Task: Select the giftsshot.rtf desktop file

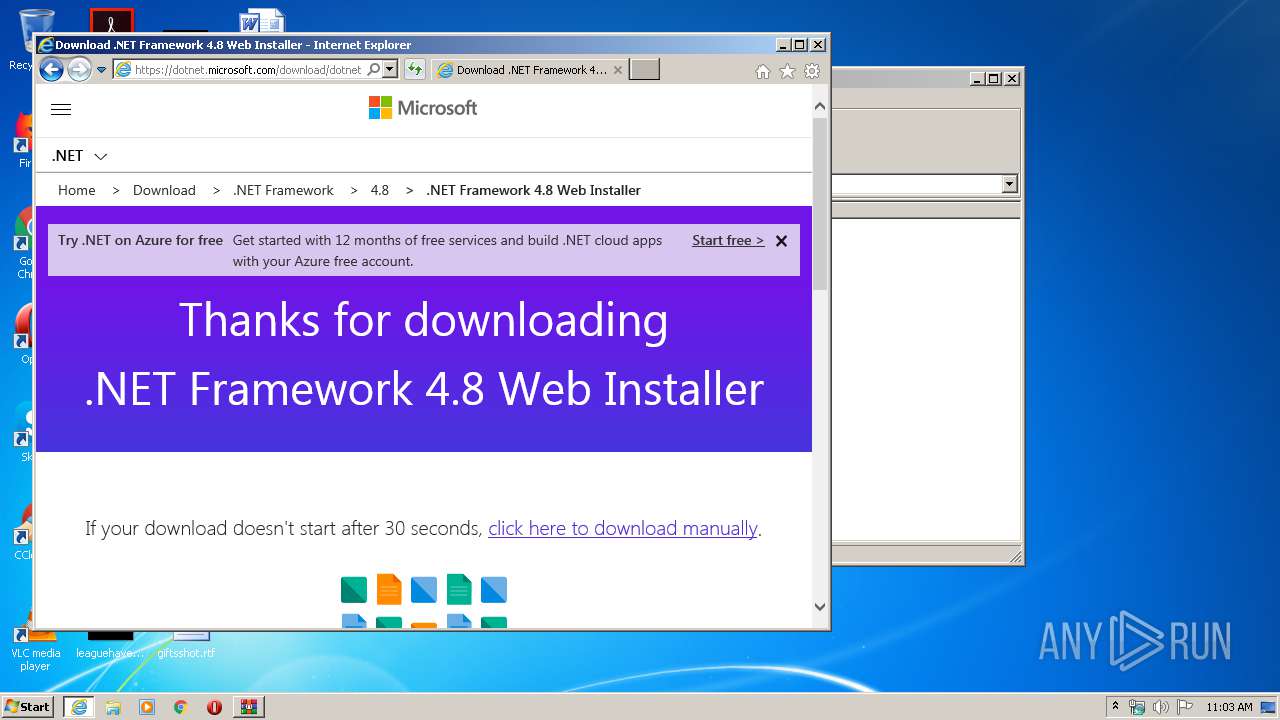Action: click(x=186, y=645)
